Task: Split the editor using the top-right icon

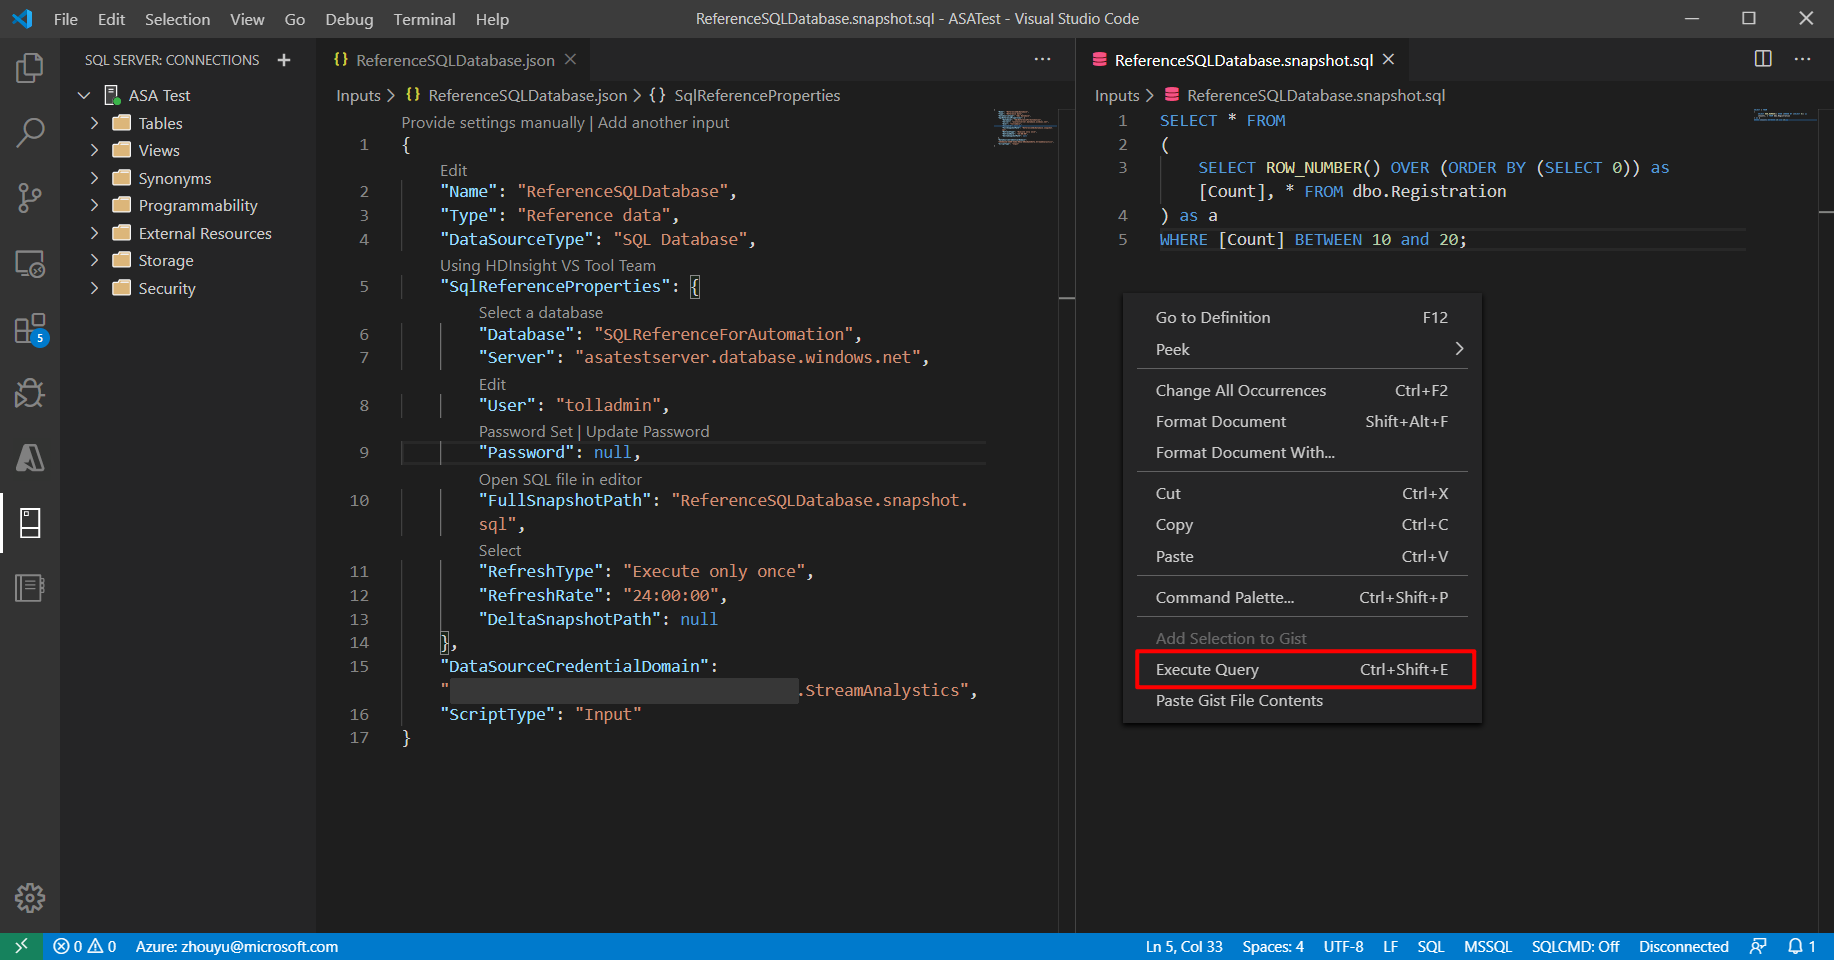Action: 1761,59
